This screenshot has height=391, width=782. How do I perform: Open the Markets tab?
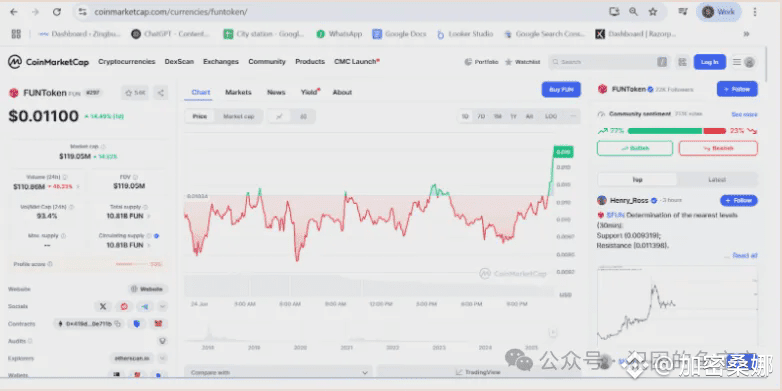pos(238,92)
